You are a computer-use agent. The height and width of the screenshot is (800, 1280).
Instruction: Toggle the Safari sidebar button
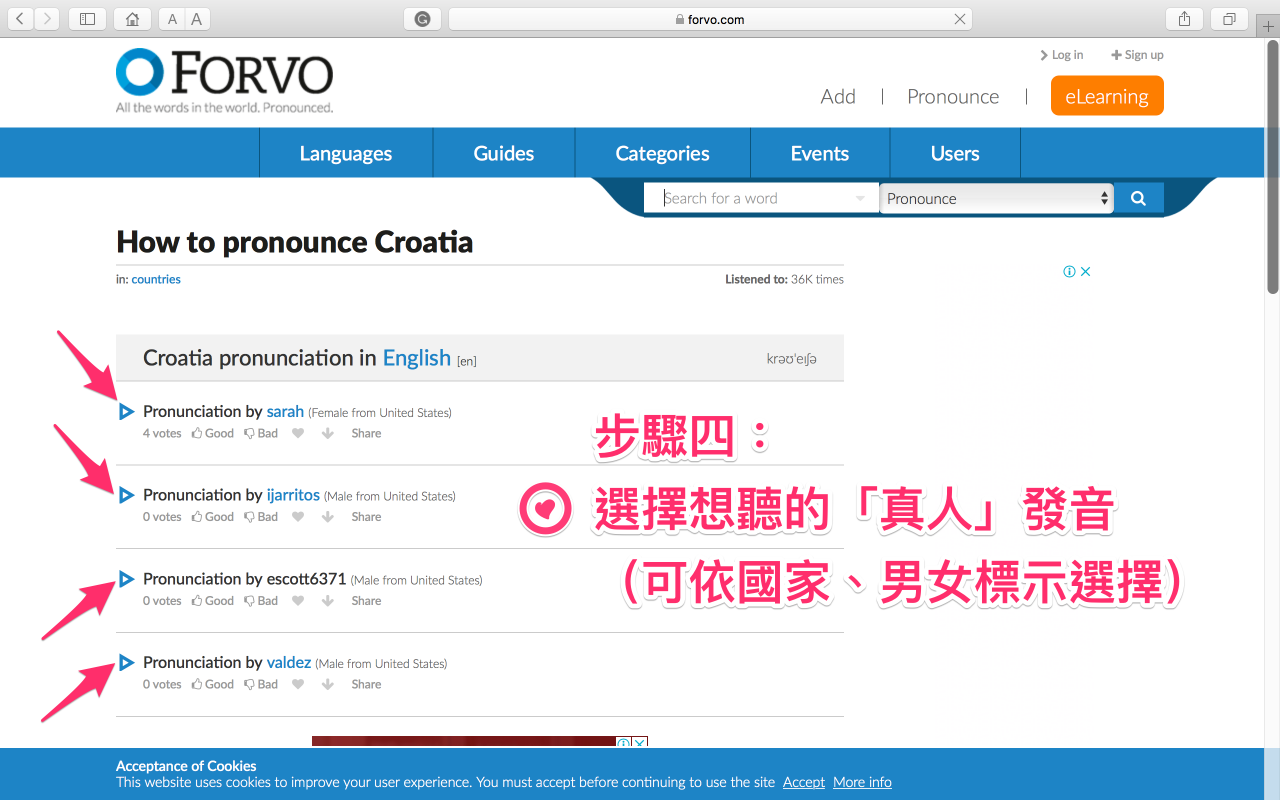click(x=88, y=19)
